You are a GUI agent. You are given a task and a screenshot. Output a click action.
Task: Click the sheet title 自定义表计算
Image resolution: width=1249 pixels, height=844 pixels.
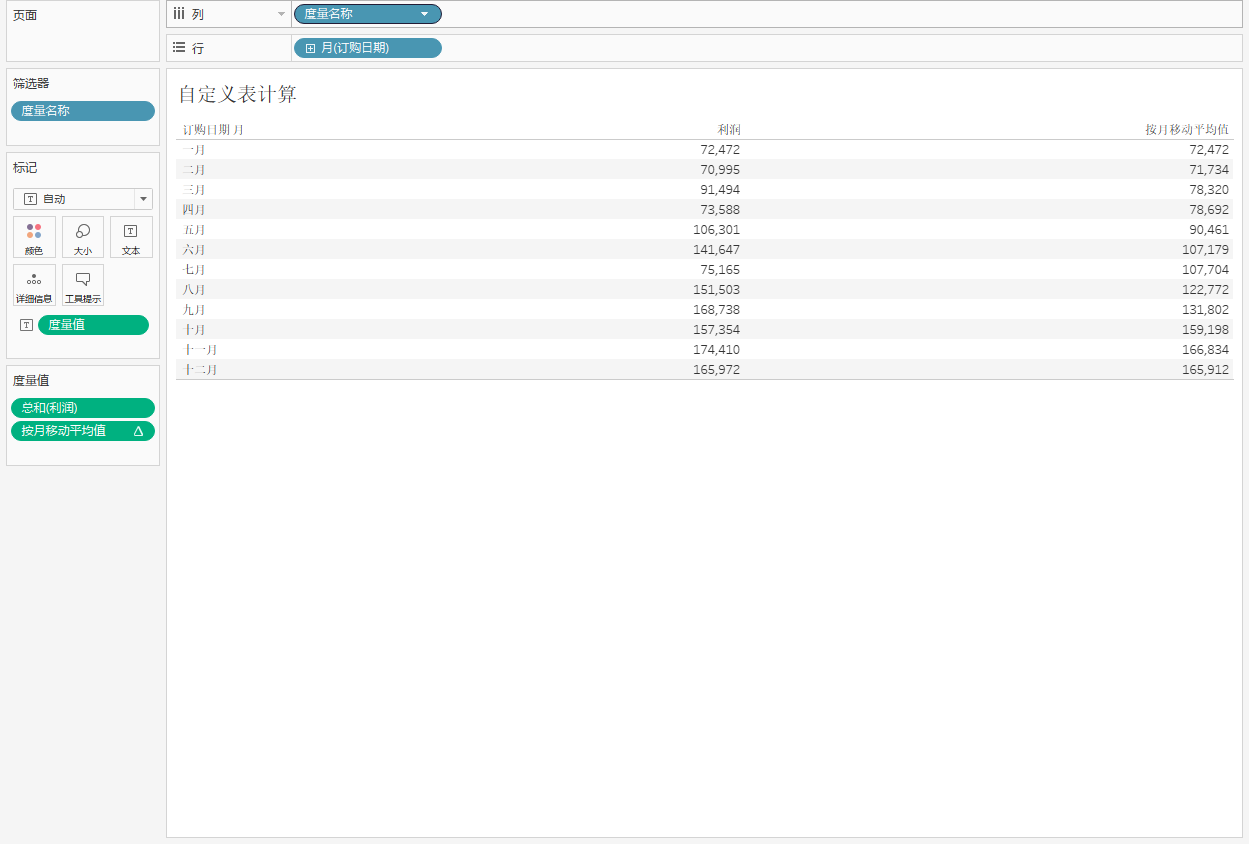[238, 94]
